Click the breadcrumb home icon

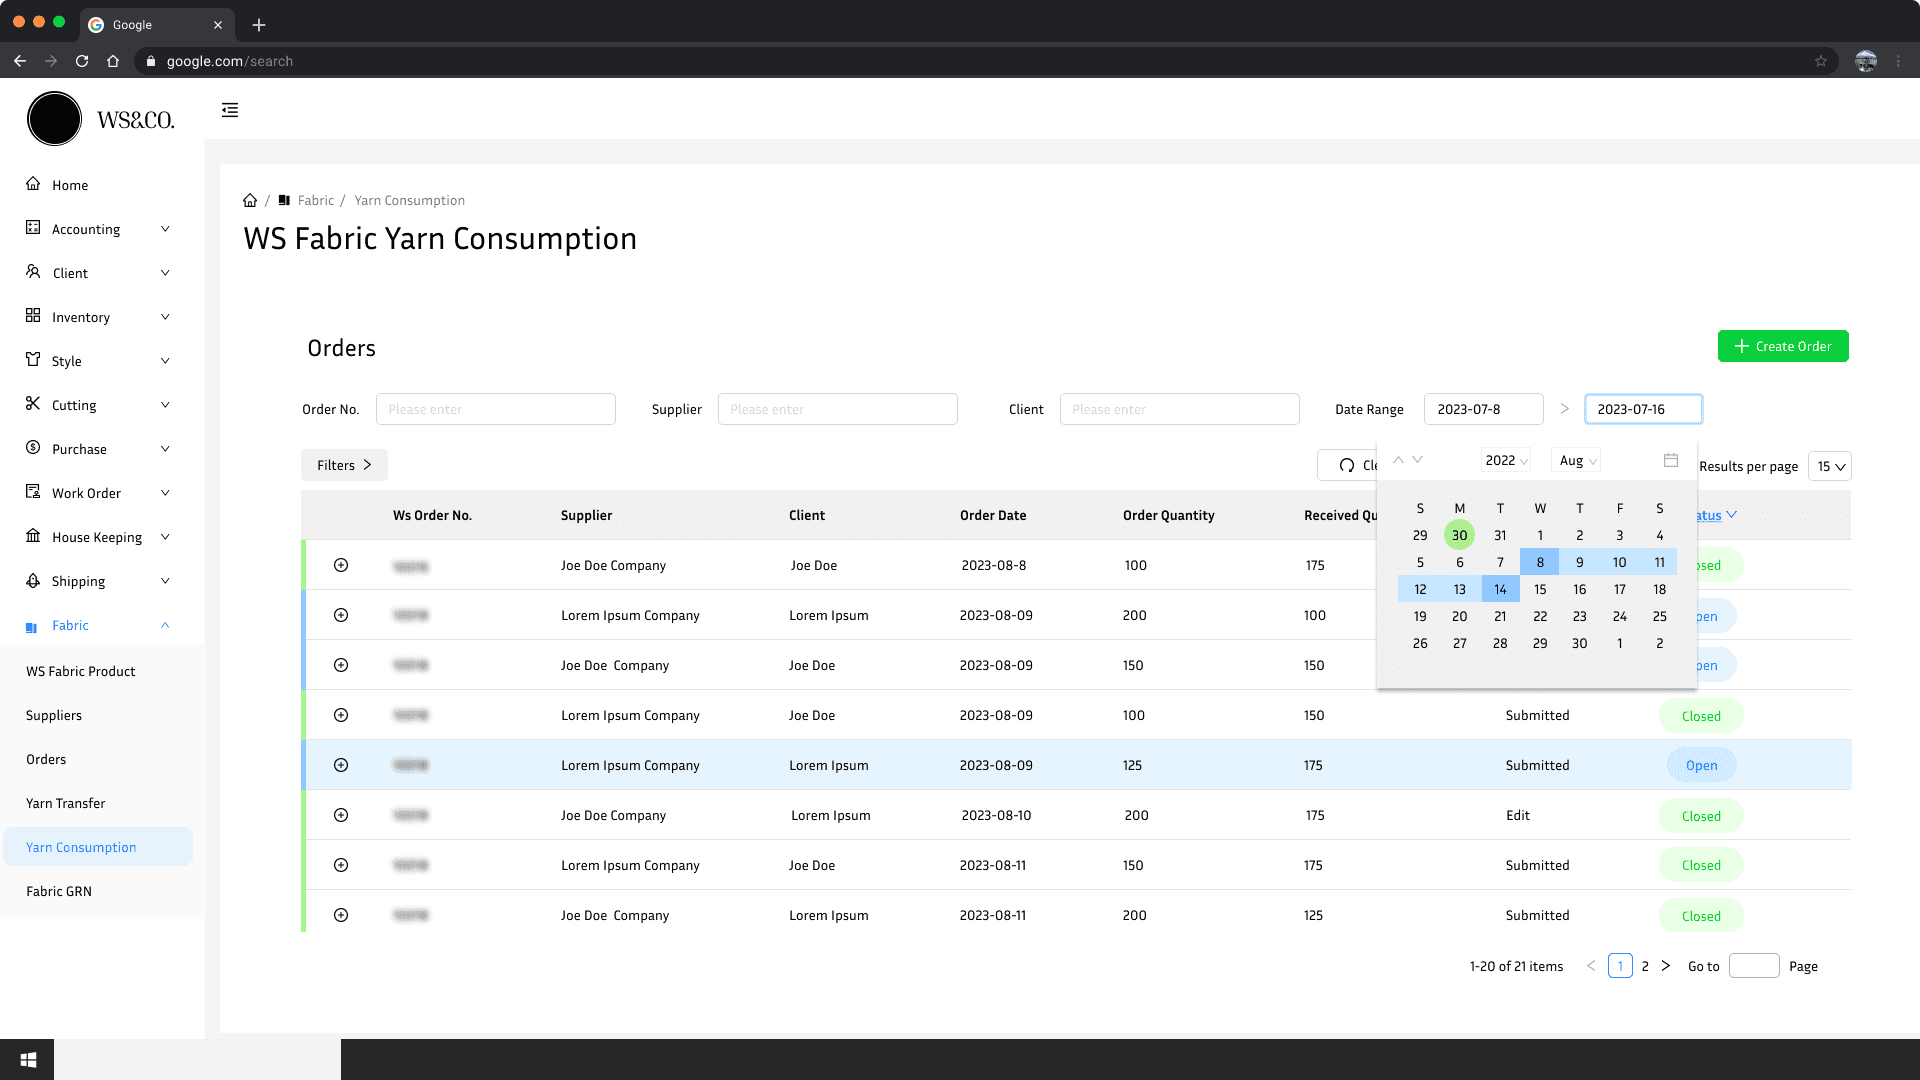(250, 200)
